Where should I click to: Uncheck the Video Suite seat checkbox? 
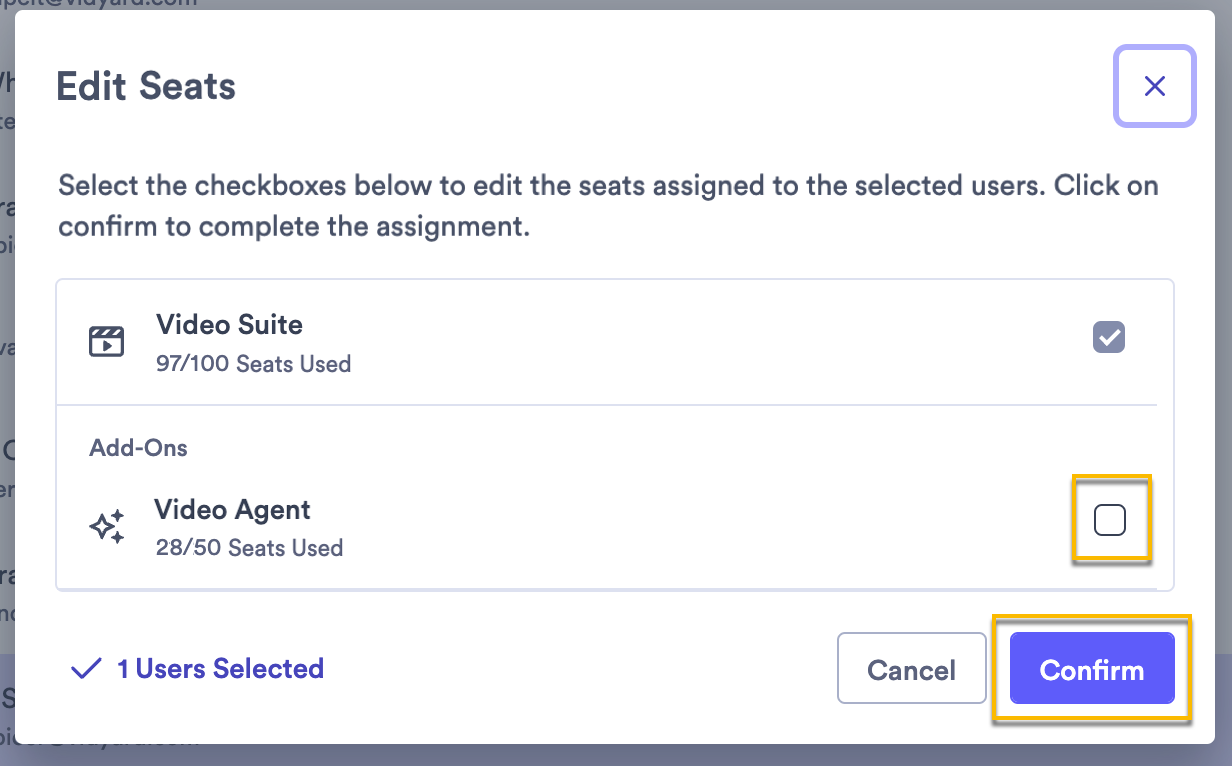pos(1108,337)
